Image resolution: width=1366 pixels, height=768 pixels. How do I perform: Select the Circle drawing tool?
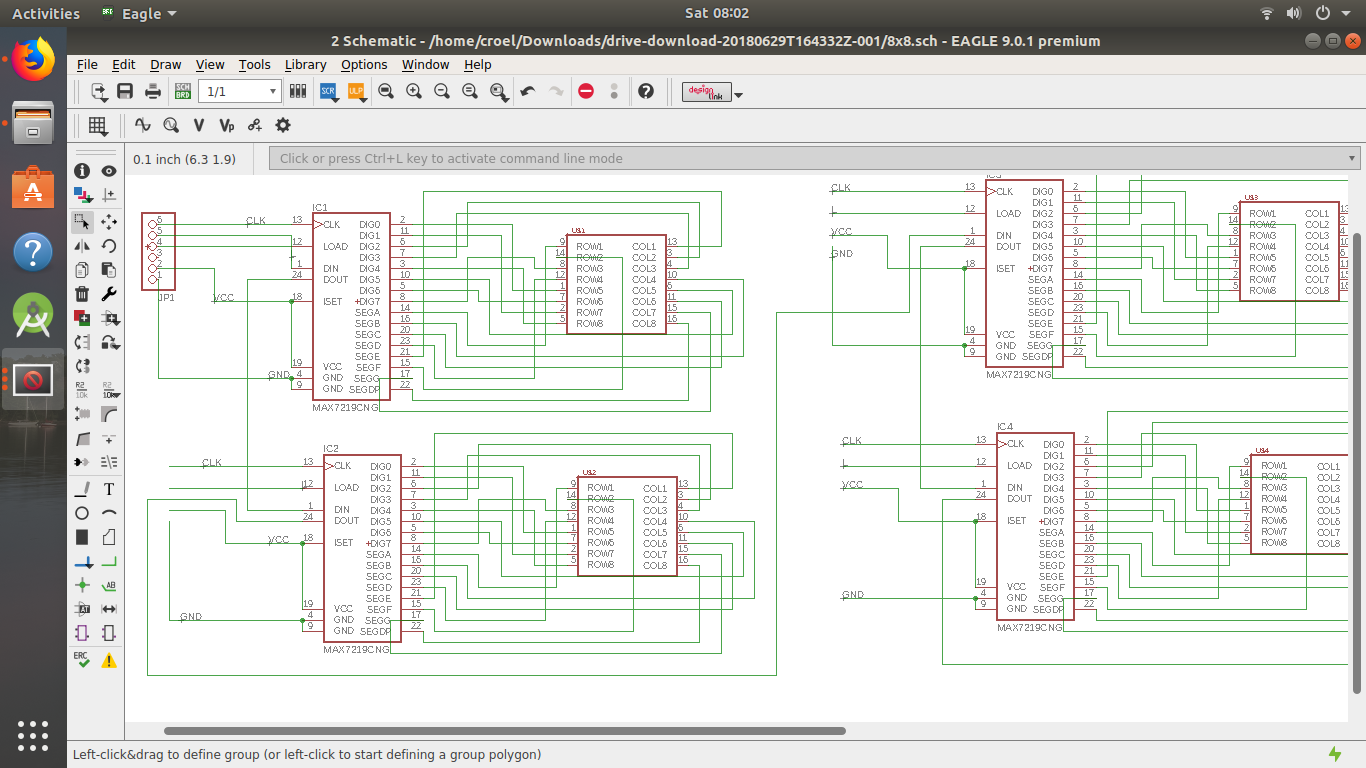(x=82, y=513)
